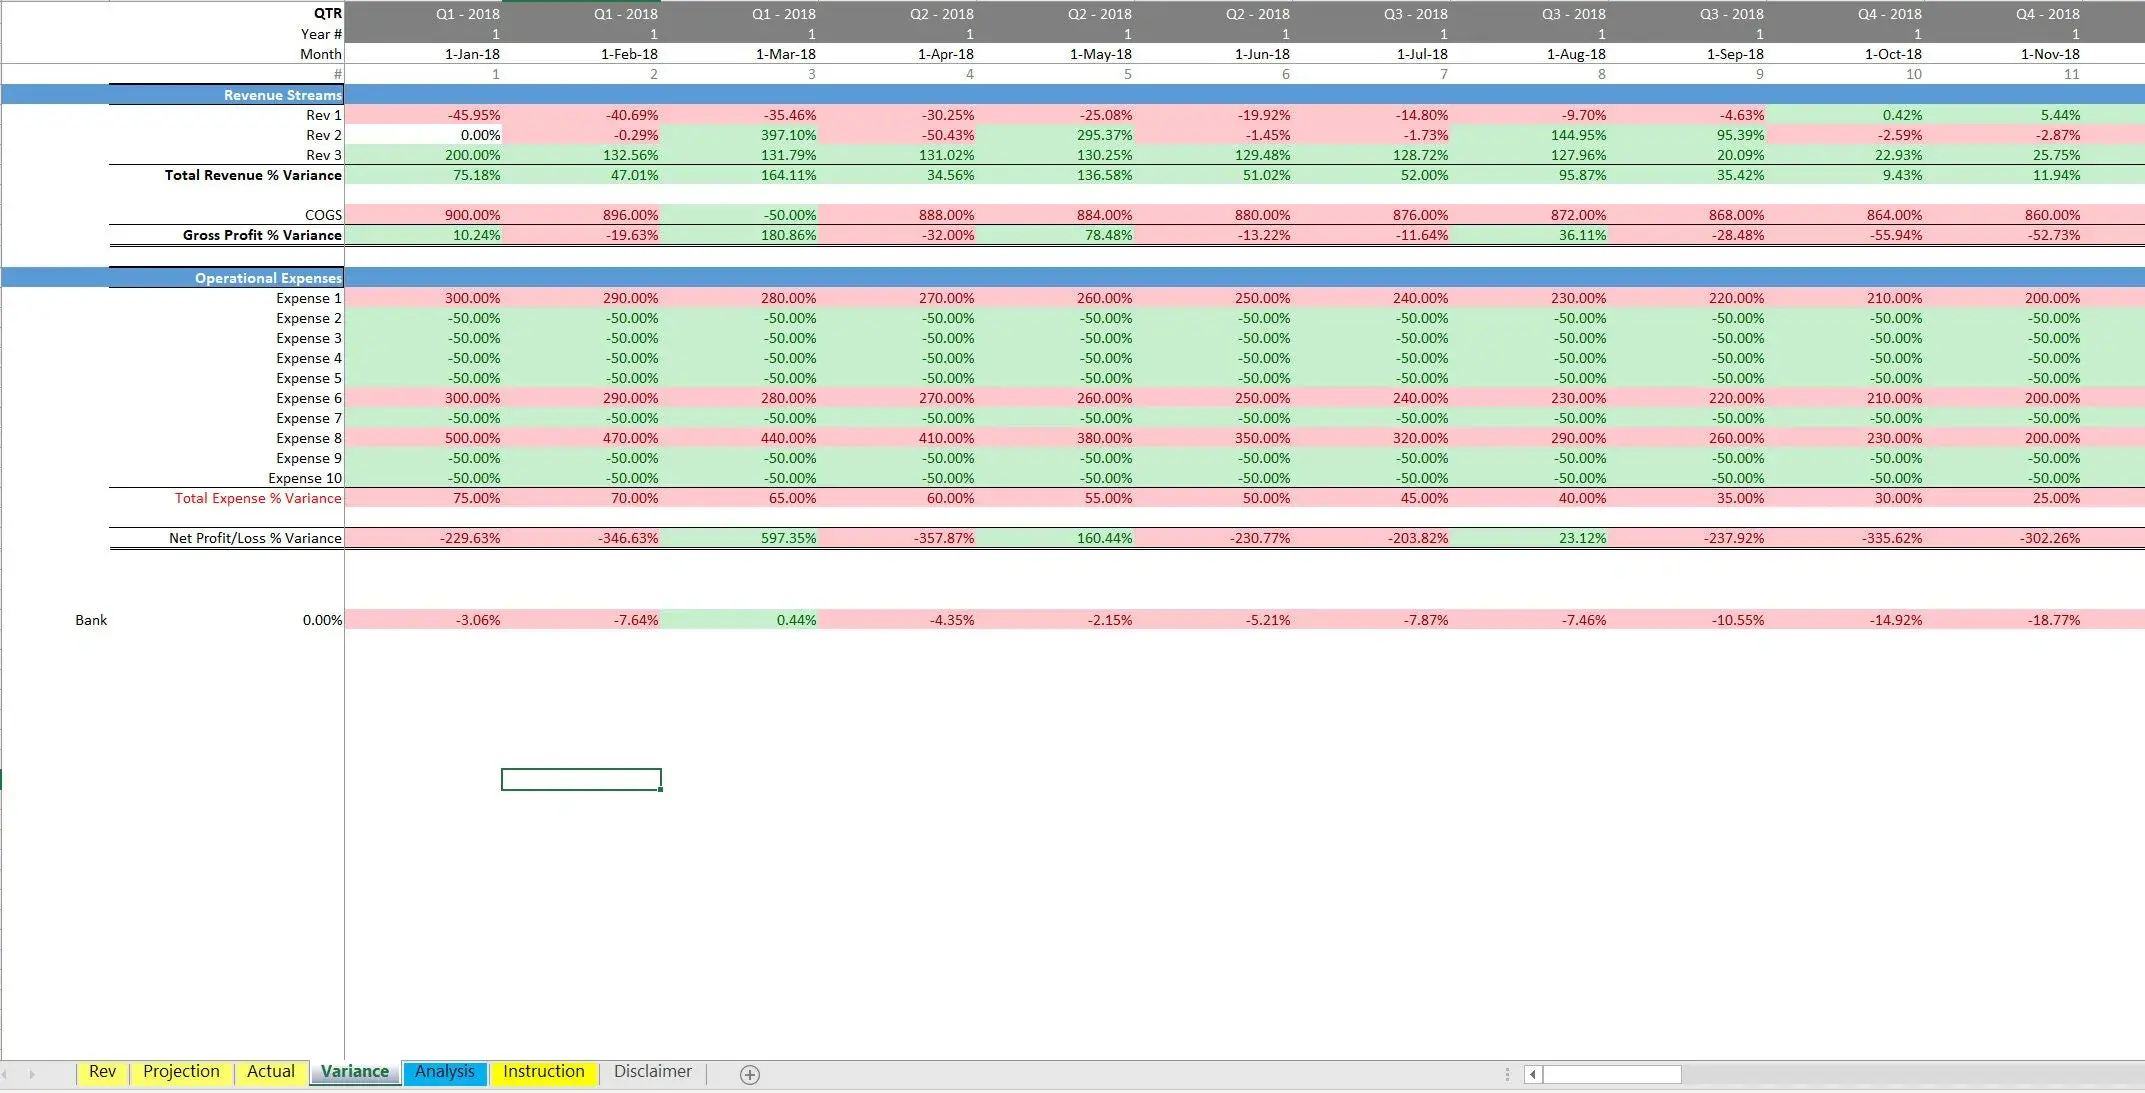Click the new sheet plus button
The width and height of the screenshot is (2145, 1093).
coord(748,1074)
